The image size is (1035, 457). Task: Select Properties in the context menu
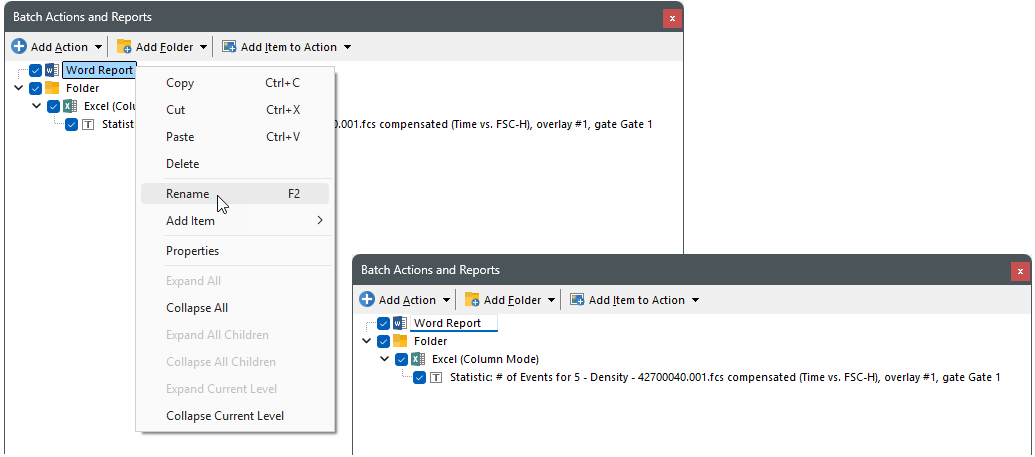(192, 251)
